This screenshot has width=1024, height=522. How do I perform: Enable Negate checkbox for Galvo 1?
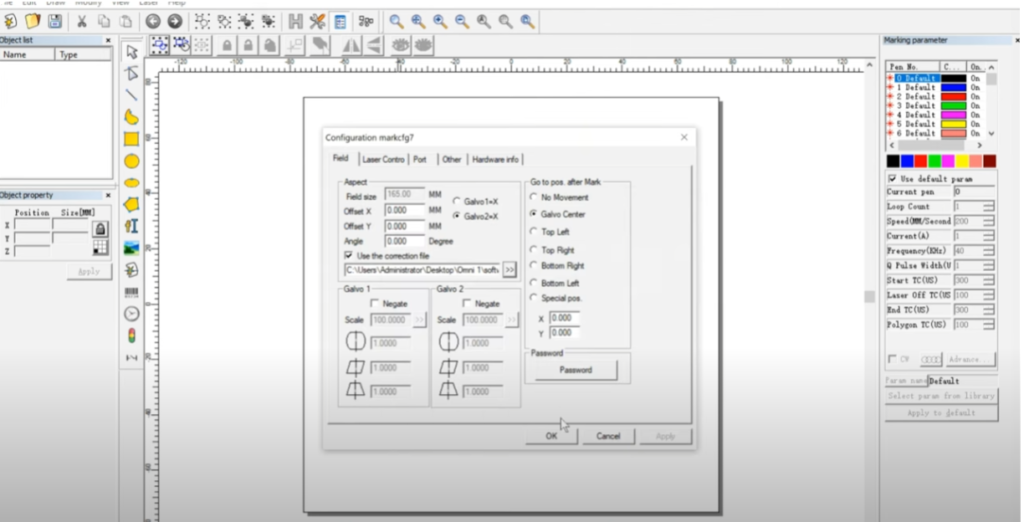coord(375,303)
